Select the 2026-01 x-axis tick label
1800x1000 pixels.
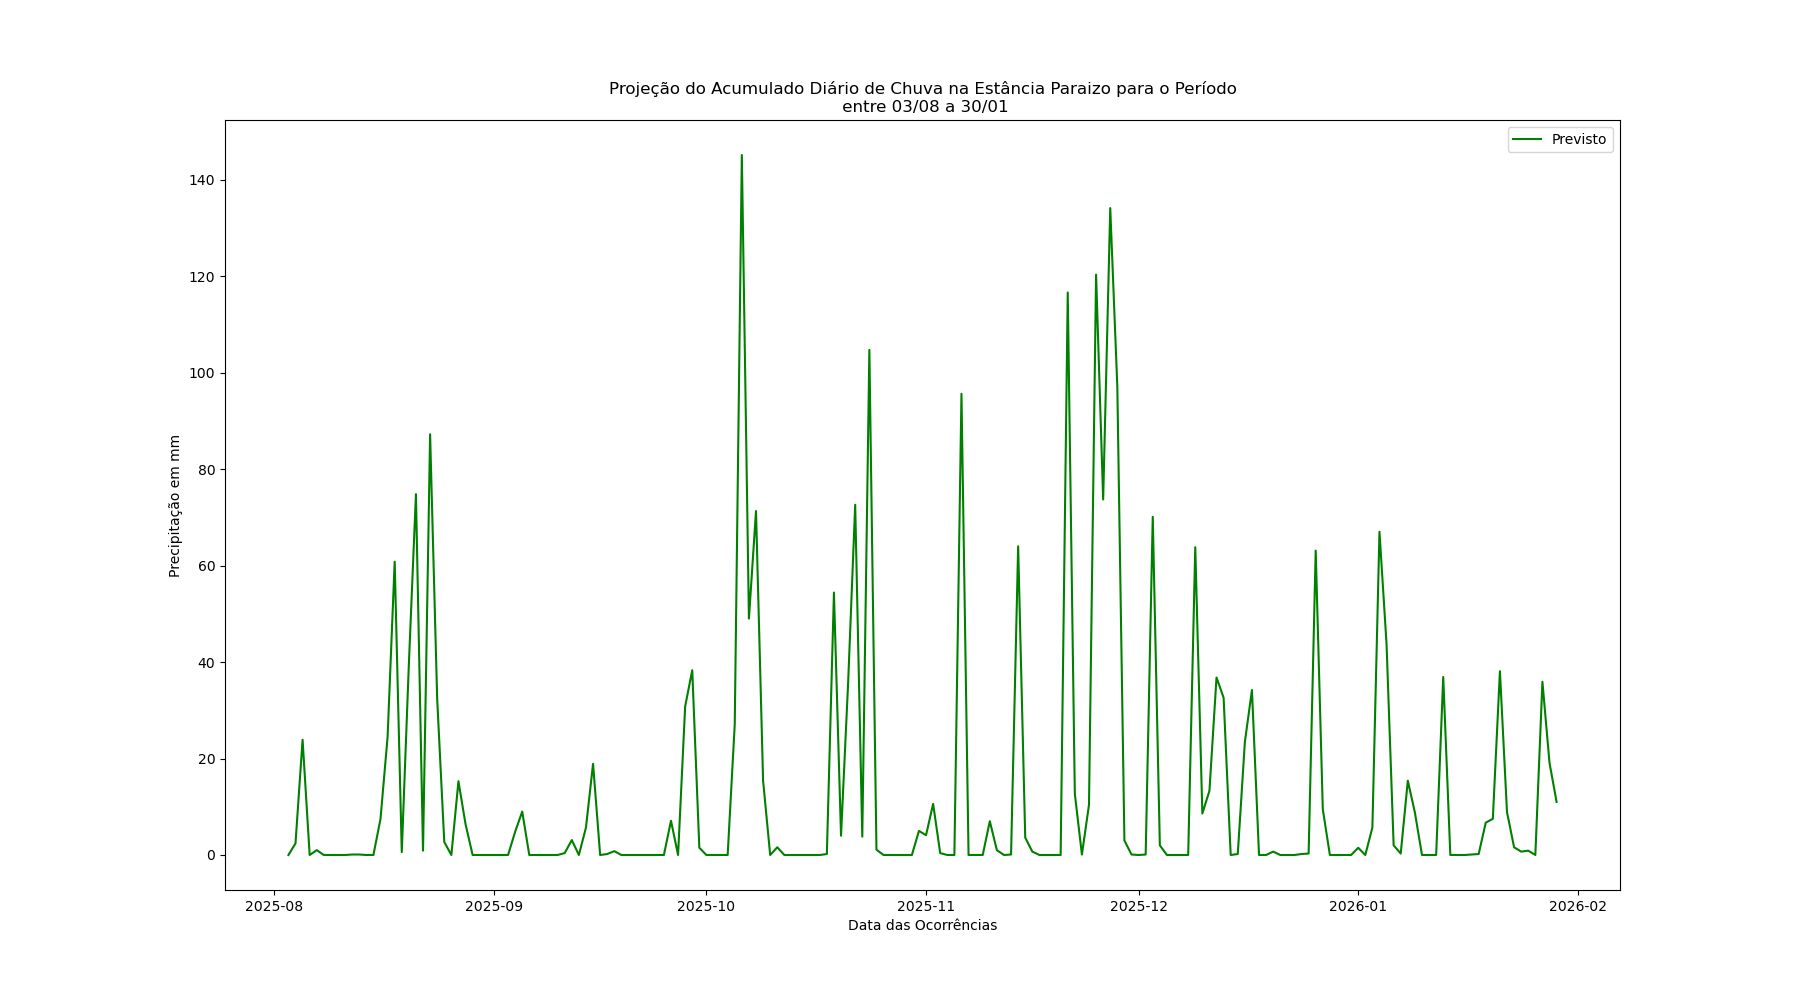[1358, 907]
